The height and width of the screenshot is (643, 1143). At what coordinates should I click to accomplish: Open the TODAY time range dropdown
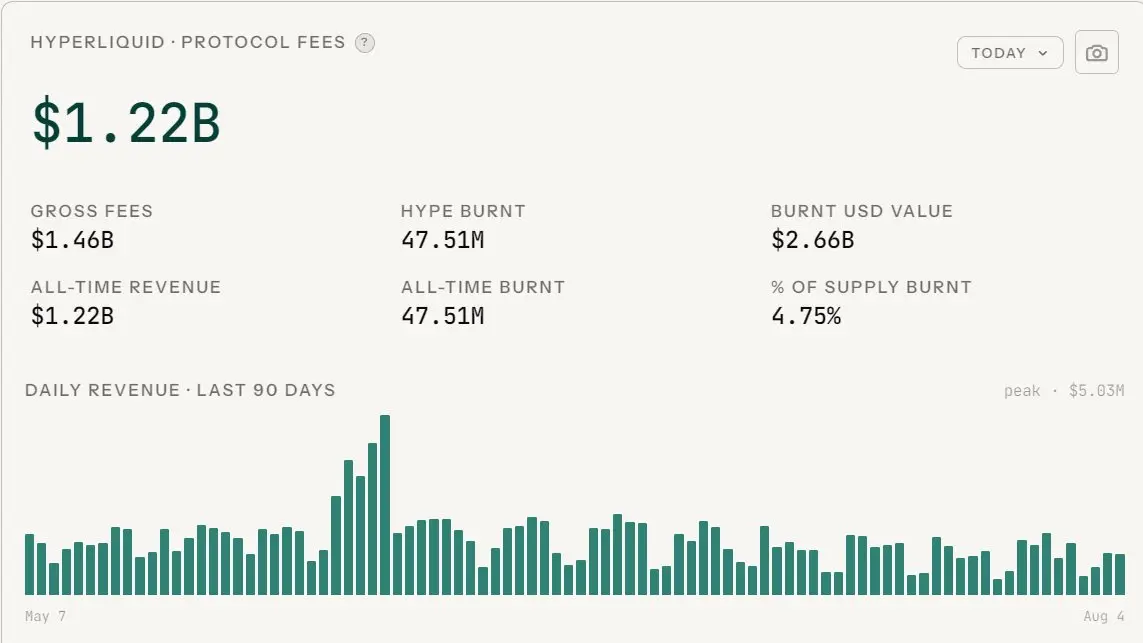coord(1010,52)
